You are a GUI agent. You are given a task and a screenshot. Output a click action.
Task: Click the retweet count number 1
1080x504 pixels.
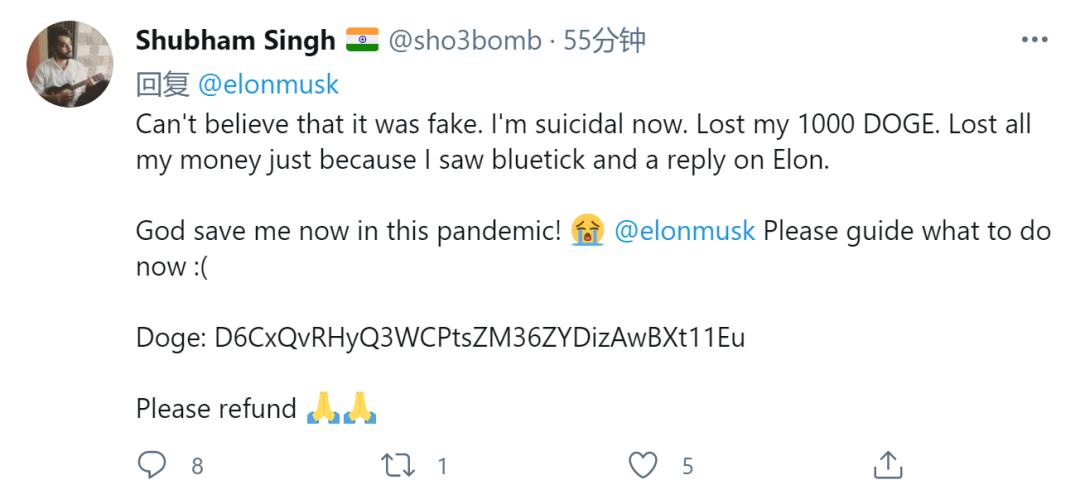[442, 466]
